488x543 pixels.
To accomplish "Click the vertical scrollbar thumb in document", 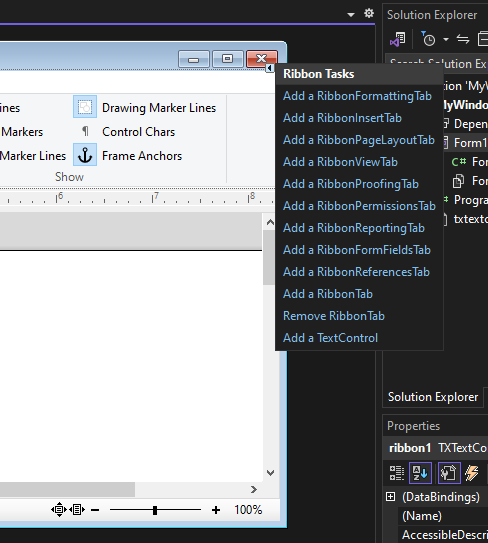I will (268, 257).
